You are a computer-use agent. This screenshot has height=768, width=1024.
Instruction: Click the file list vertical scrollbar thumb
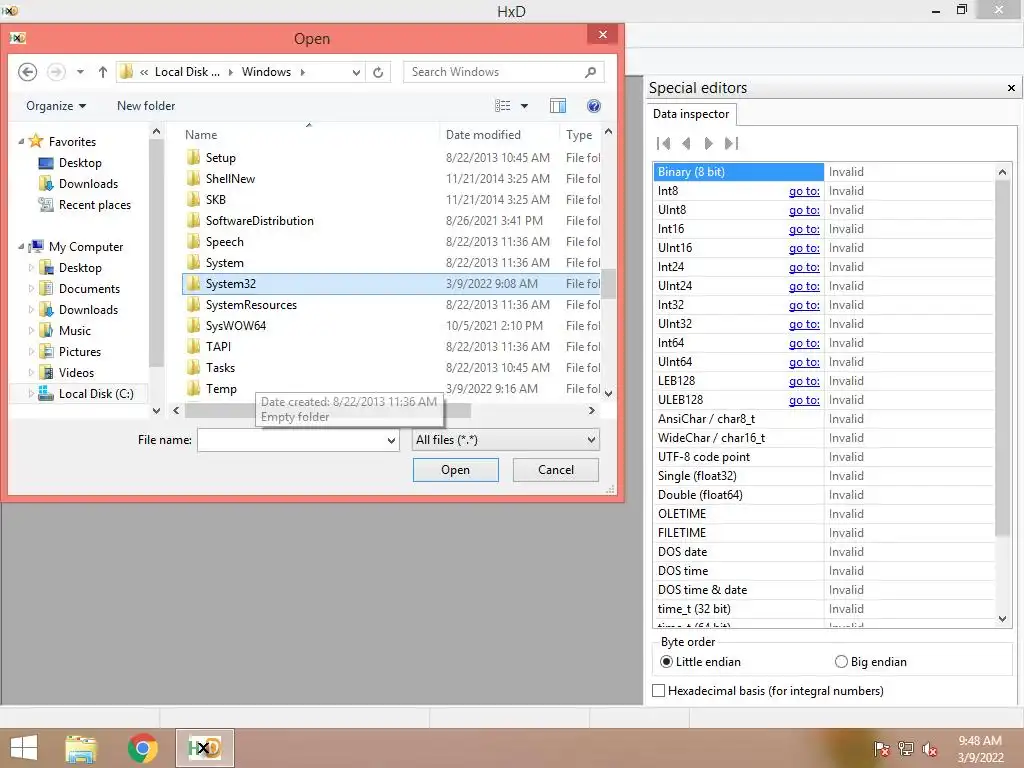(609, 283)
